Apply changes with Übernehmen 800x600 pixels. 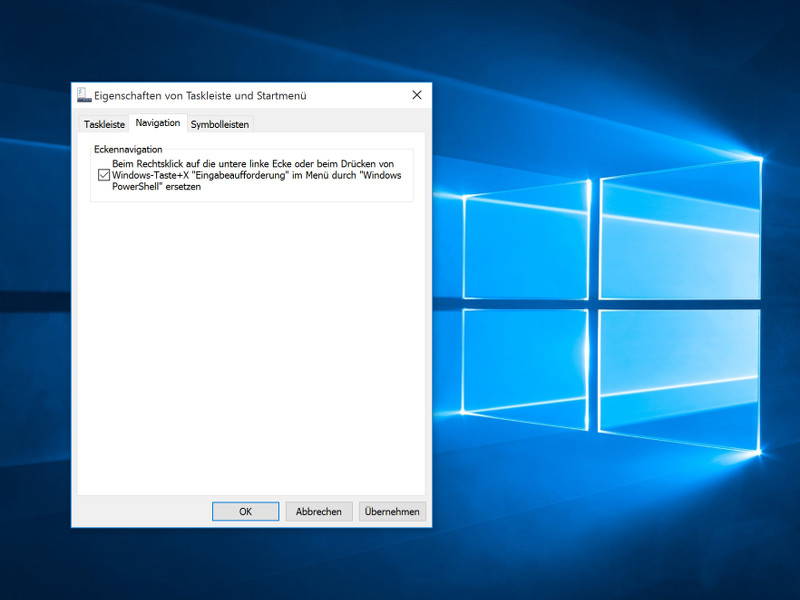pyautogui.click(x=392, y=511)
